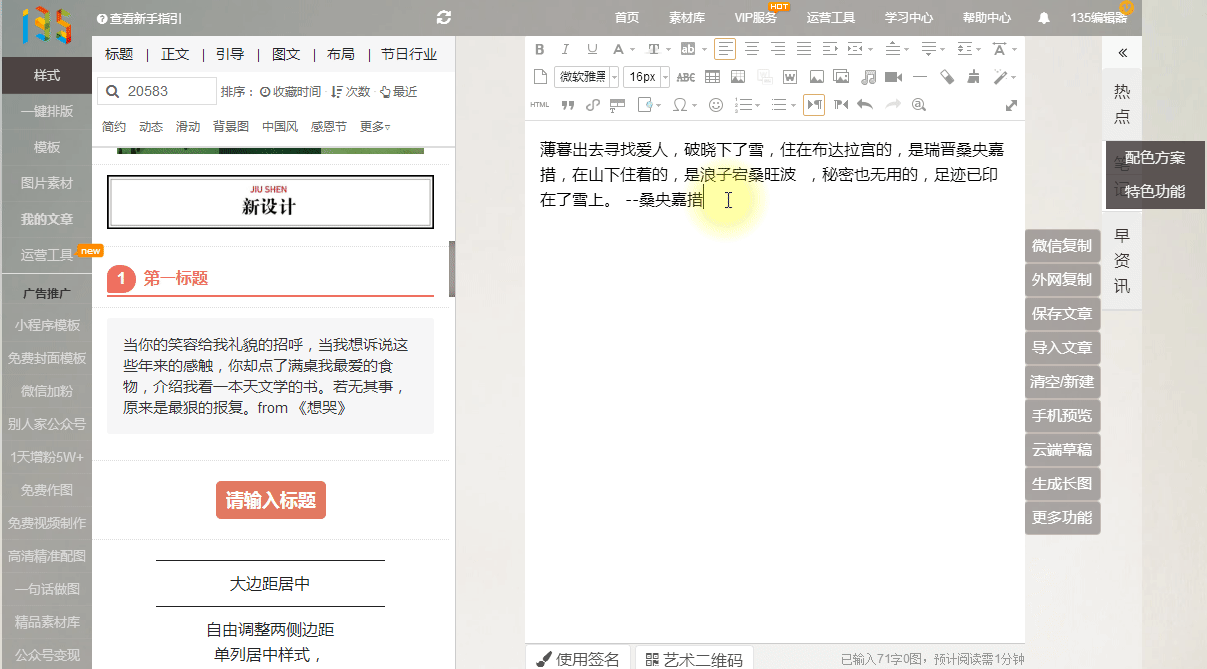The width and height of the screenshot is (1207, 669).
Task: Toggle HTML source code view
Action: (540, 104)
